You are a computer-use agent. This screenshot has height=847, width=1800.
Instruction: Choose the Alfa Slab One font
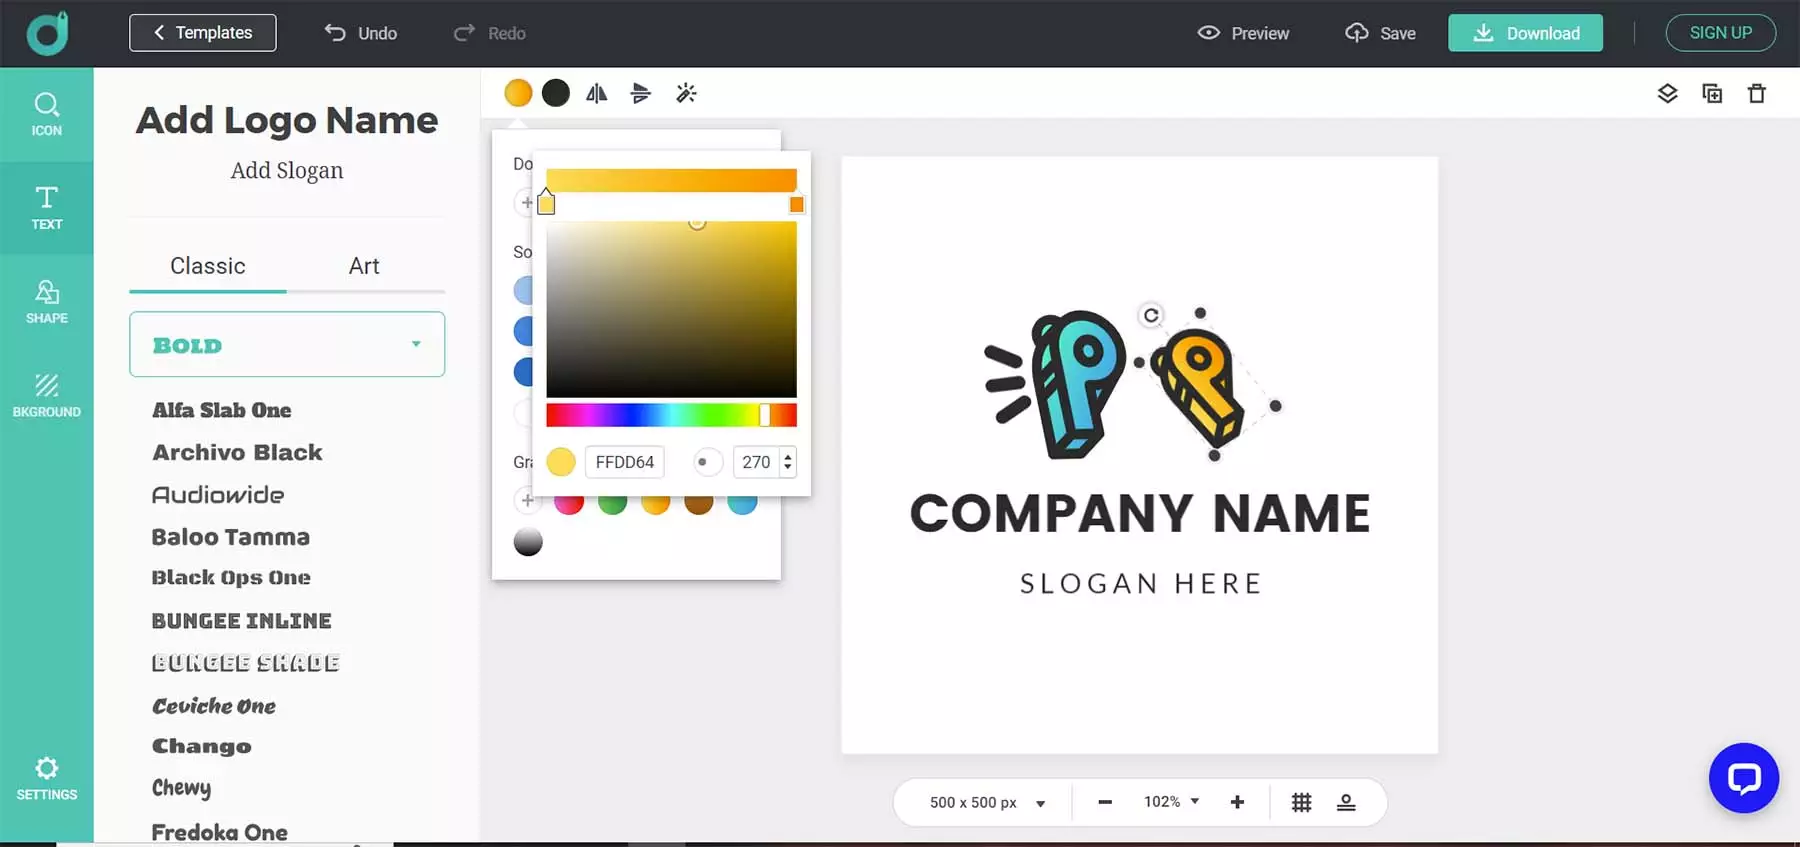pos(222,410)
